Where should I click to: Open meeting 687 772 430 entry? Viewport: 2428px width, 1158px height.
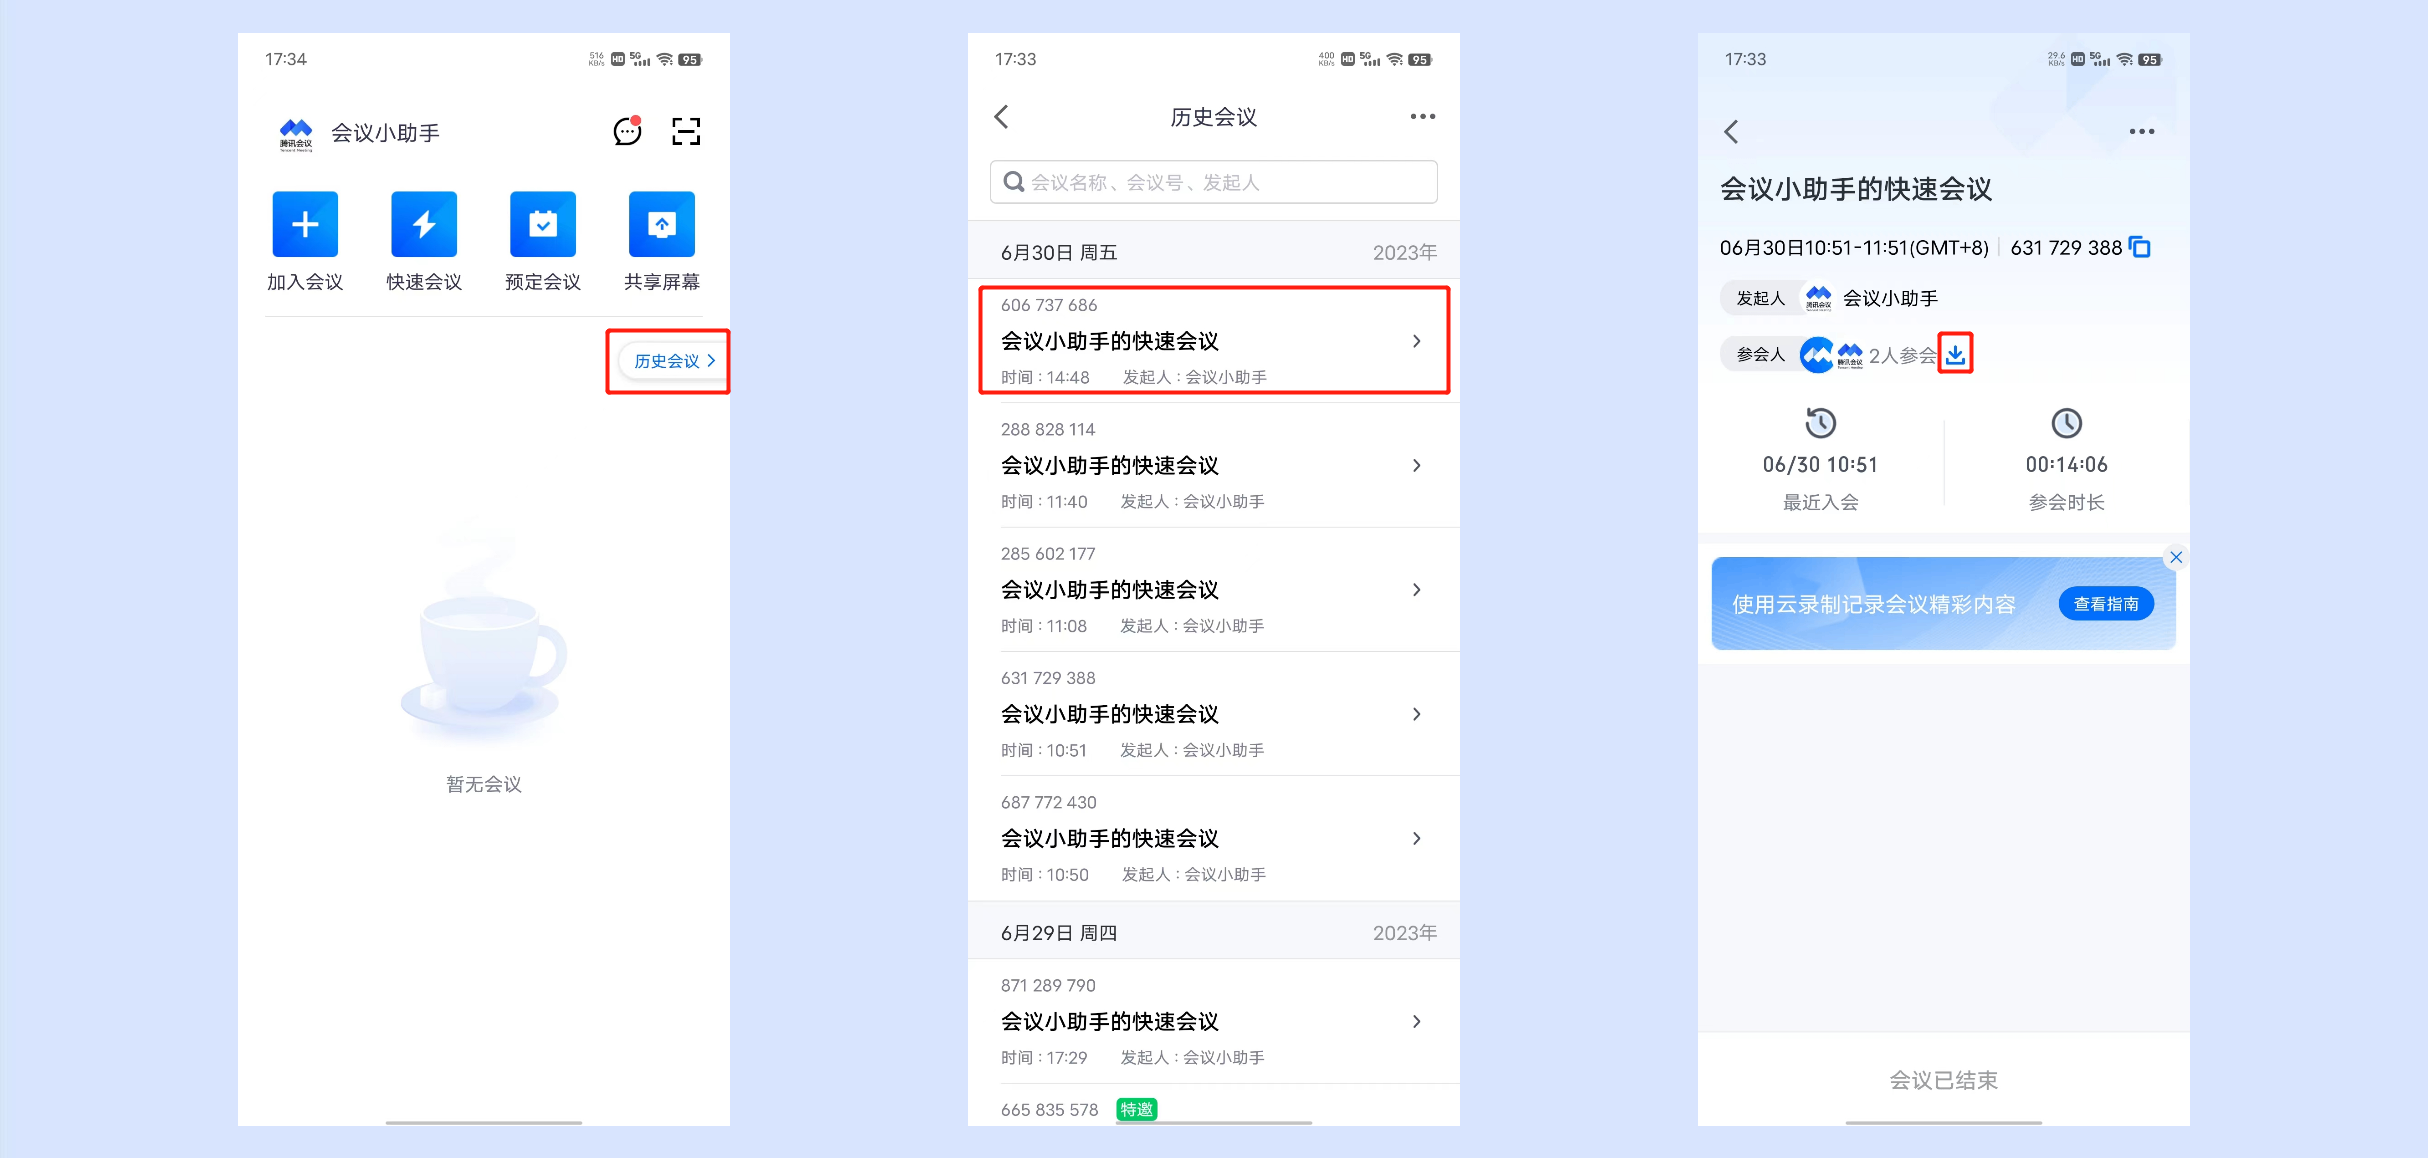click(1214, 838)
